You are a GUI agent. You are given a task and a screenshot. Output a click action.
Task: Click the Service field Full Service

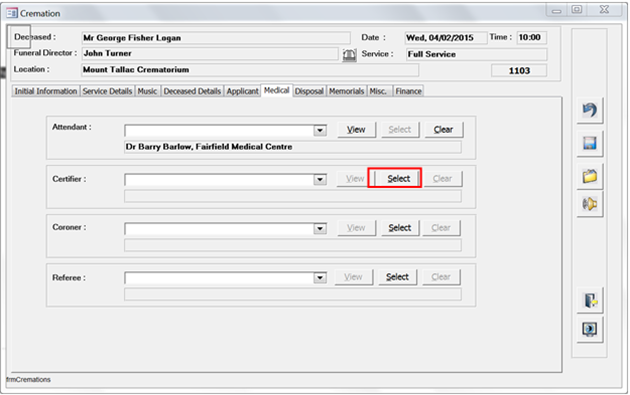(x=476, y=54)
